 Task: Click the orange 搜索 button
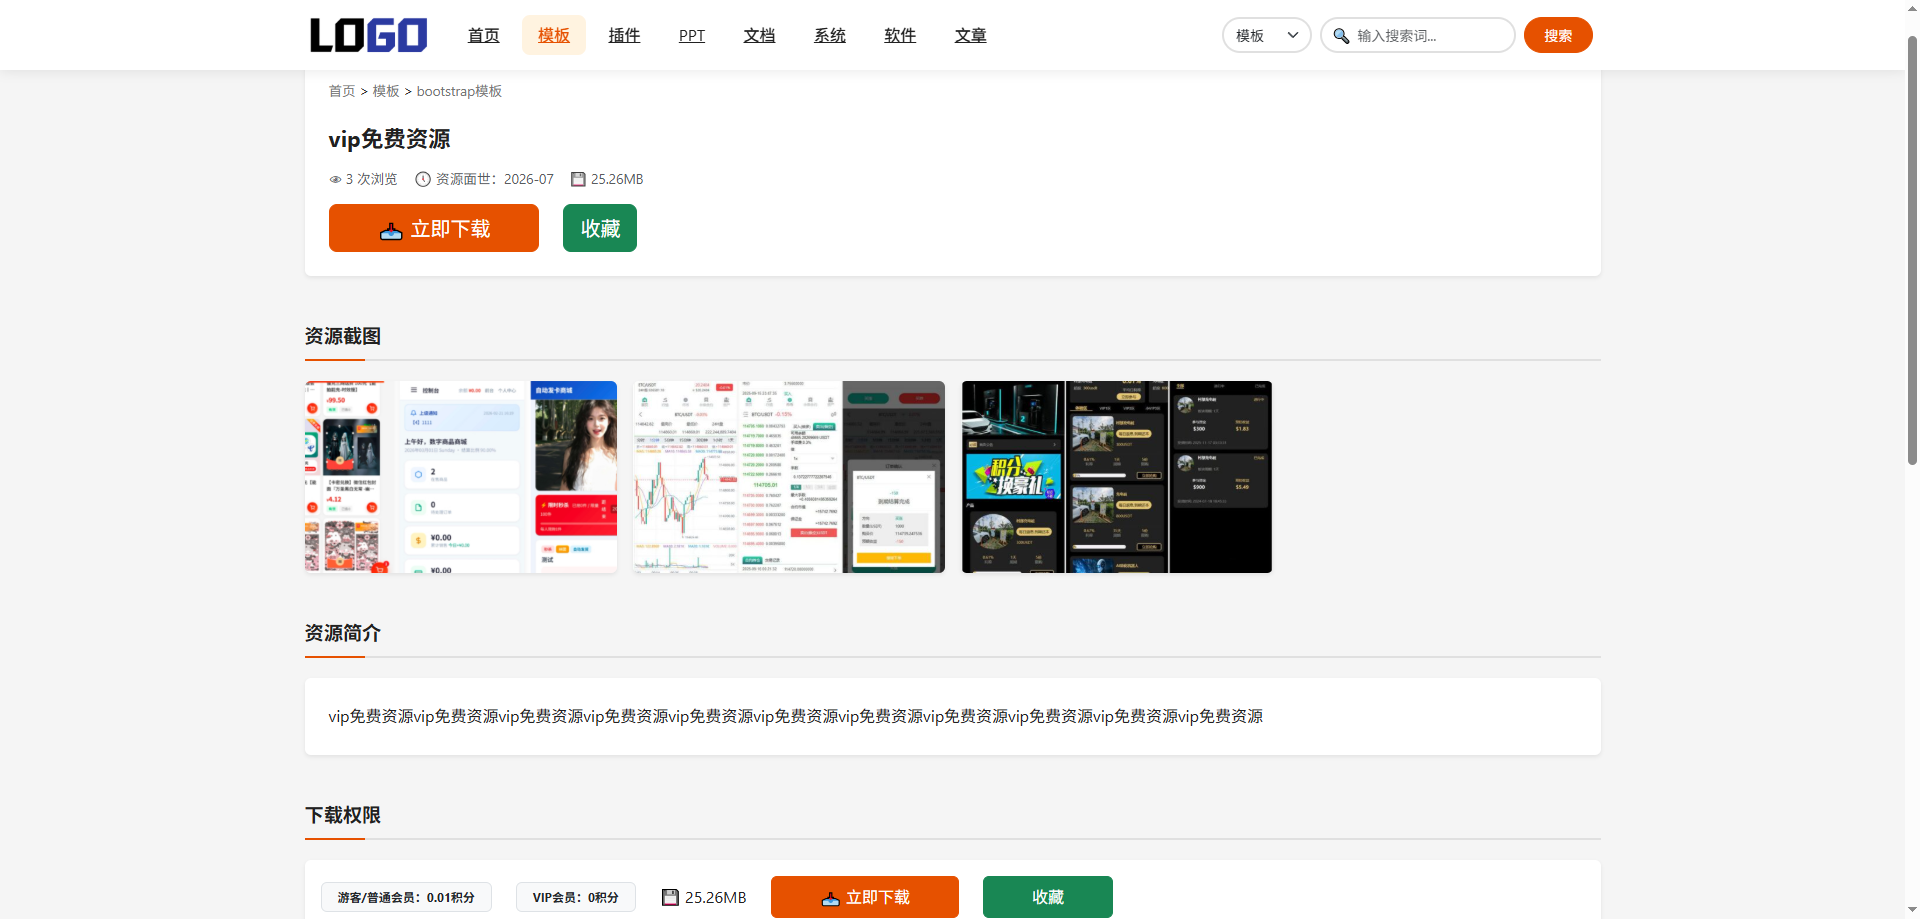(x=1558, y=35)
